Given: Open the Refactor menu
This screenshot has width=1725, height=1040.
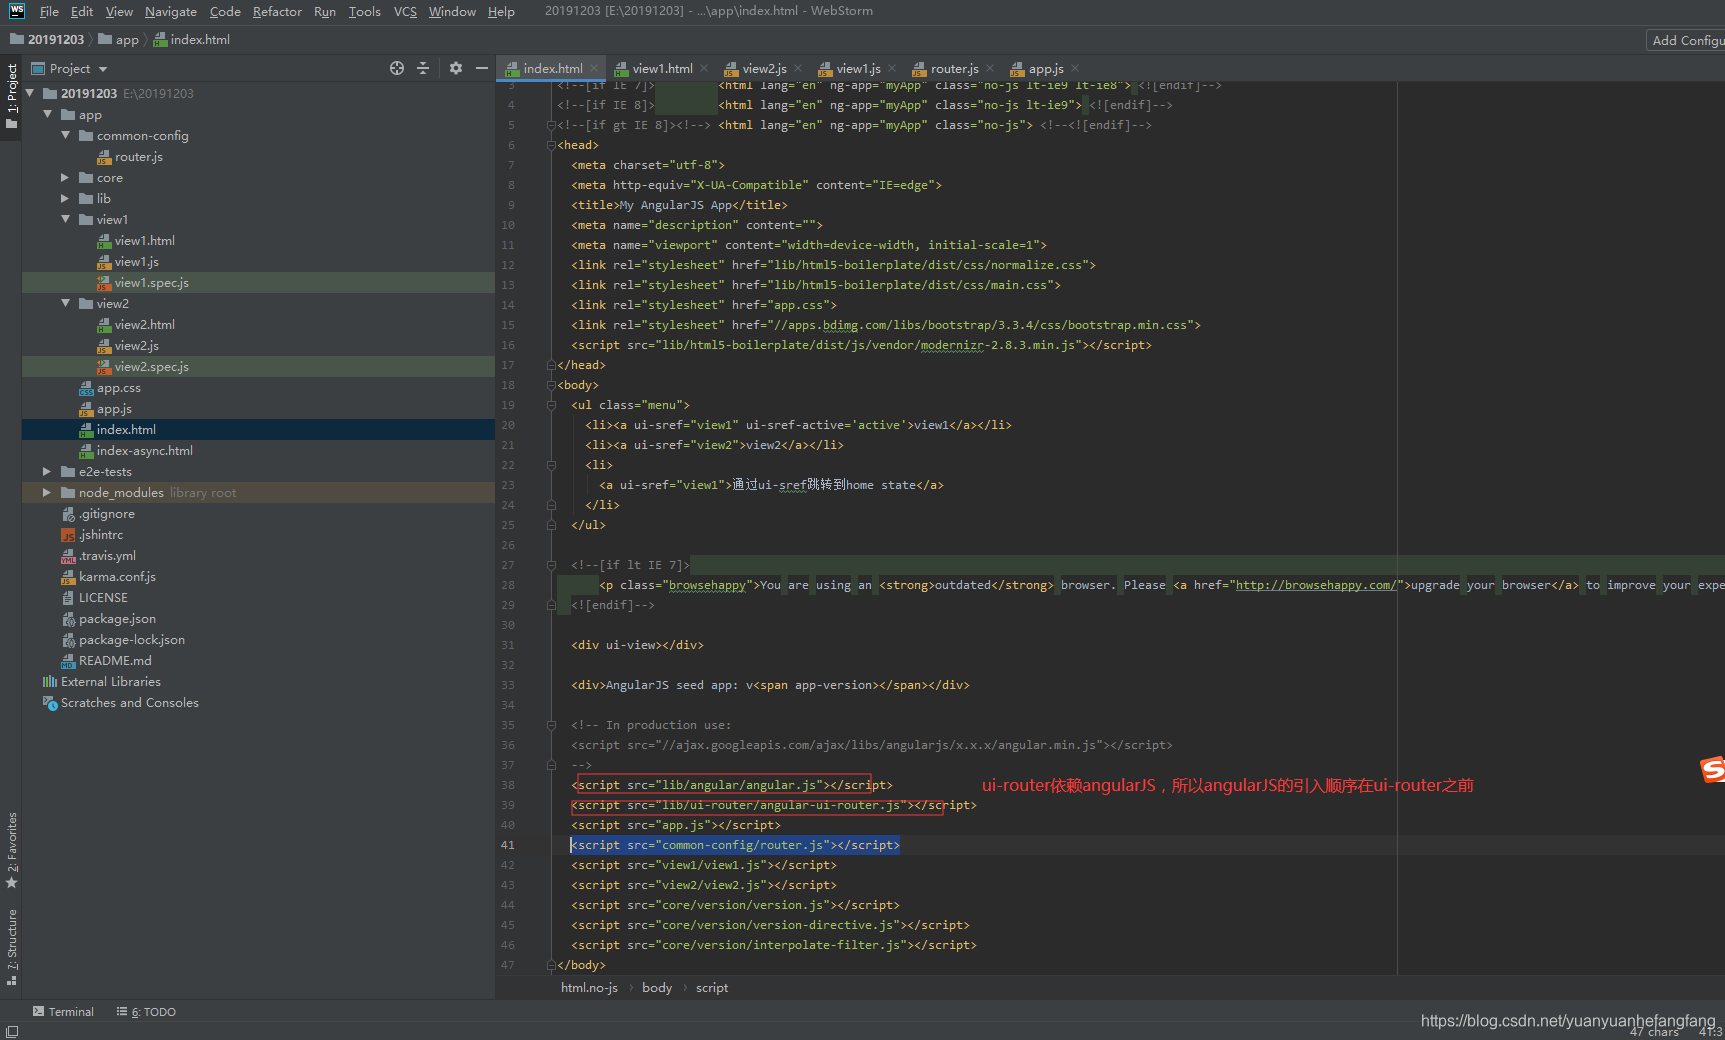Looking at the screenshot, I should point(277,11).
